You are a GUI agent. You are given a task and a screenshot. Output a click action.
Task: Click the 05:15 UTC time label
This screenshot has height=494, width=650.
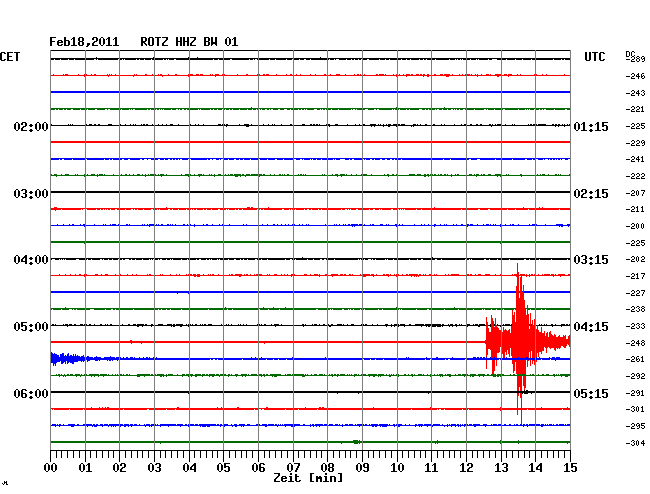pyautogui.click(x=591, y=393)
